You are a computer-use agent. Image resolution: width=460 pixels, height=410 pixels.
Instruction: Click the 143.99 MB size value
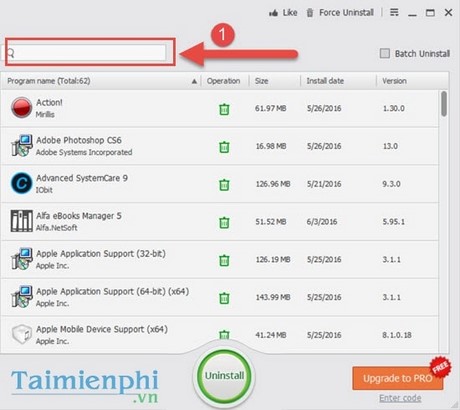pos(273,297)
